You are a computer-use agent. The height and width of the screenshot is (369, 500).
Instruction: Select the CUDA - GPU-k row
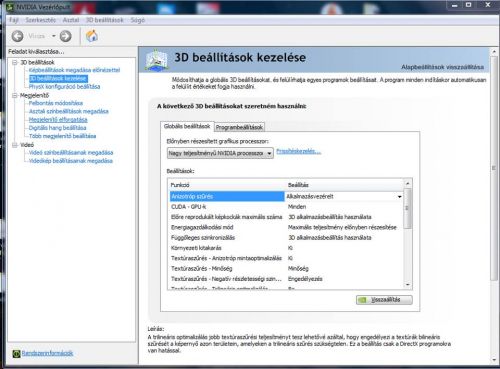point(286,207)
